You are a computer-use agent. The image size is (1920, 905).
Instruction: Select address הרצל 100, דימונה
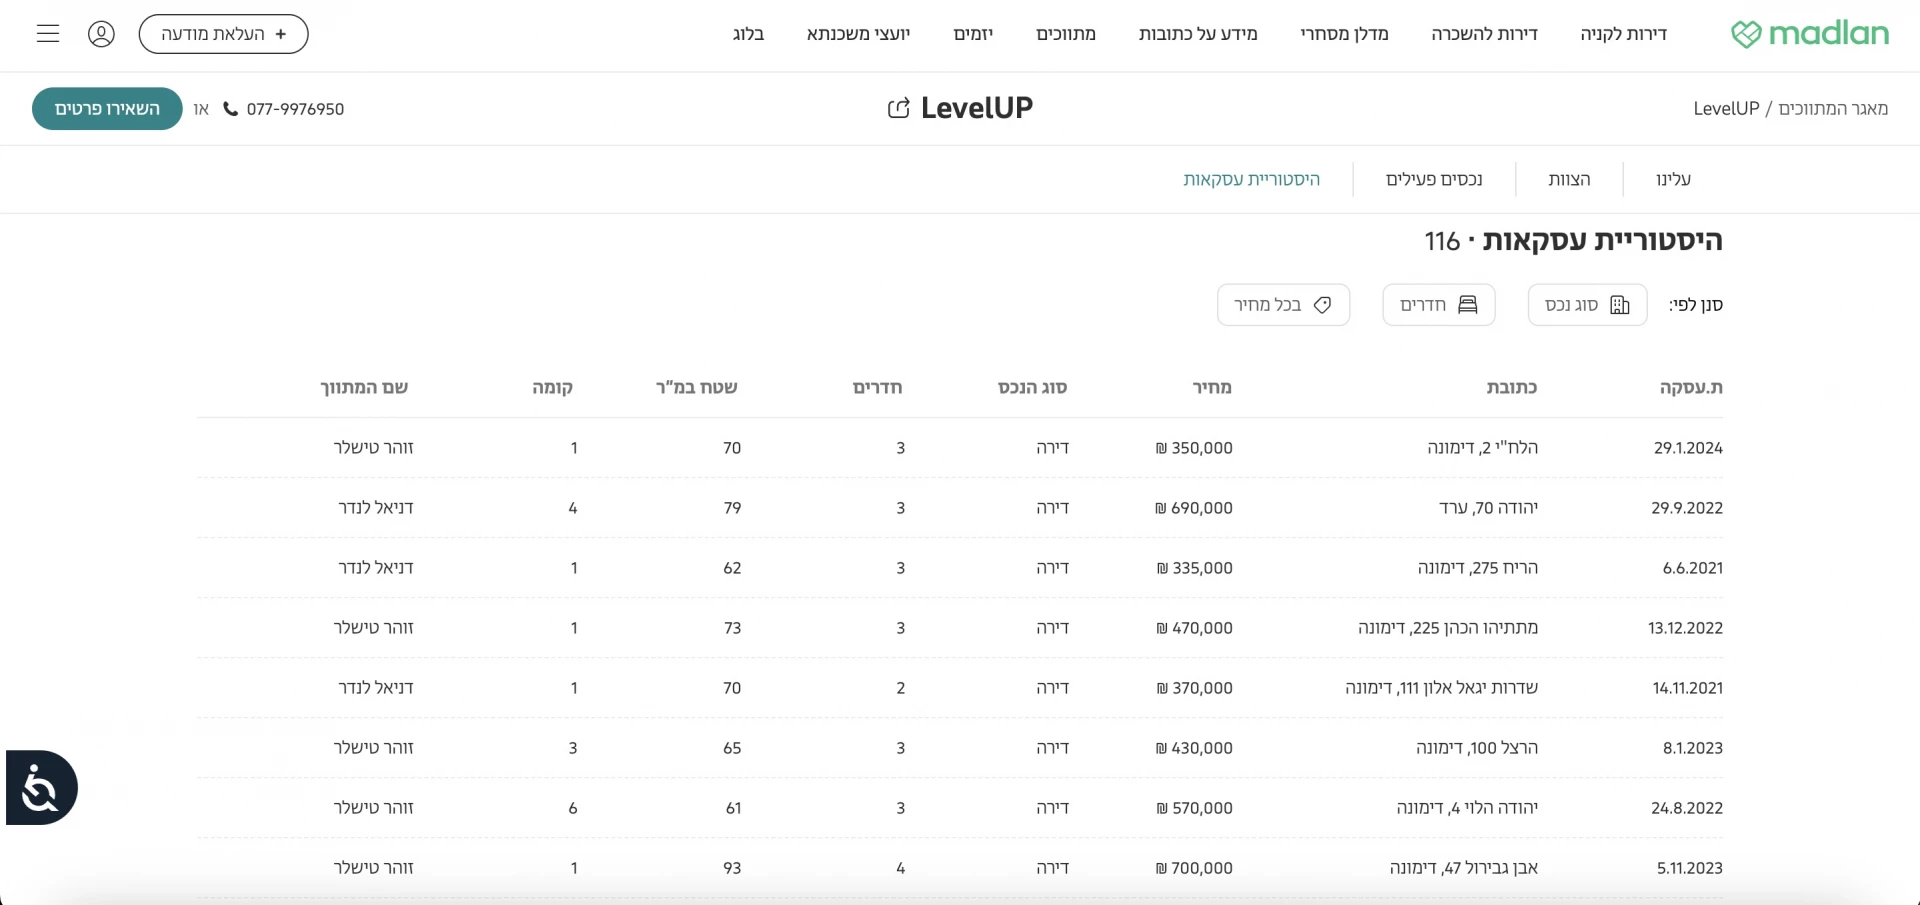point(1477,748)
